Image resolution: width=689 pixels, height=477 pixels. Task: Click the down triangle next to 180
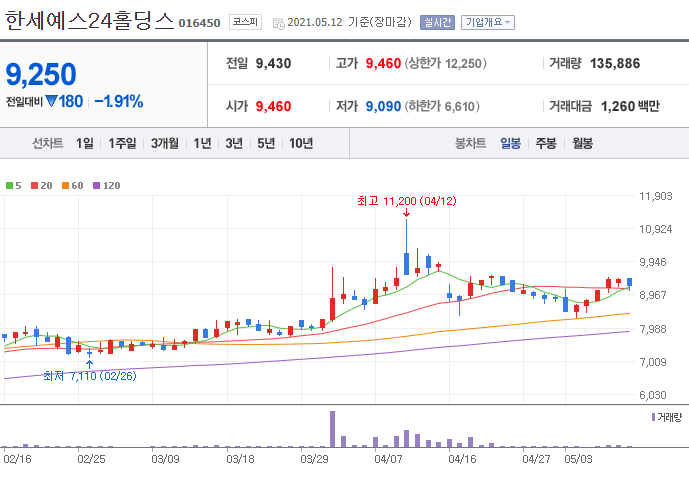pos(51,101)
